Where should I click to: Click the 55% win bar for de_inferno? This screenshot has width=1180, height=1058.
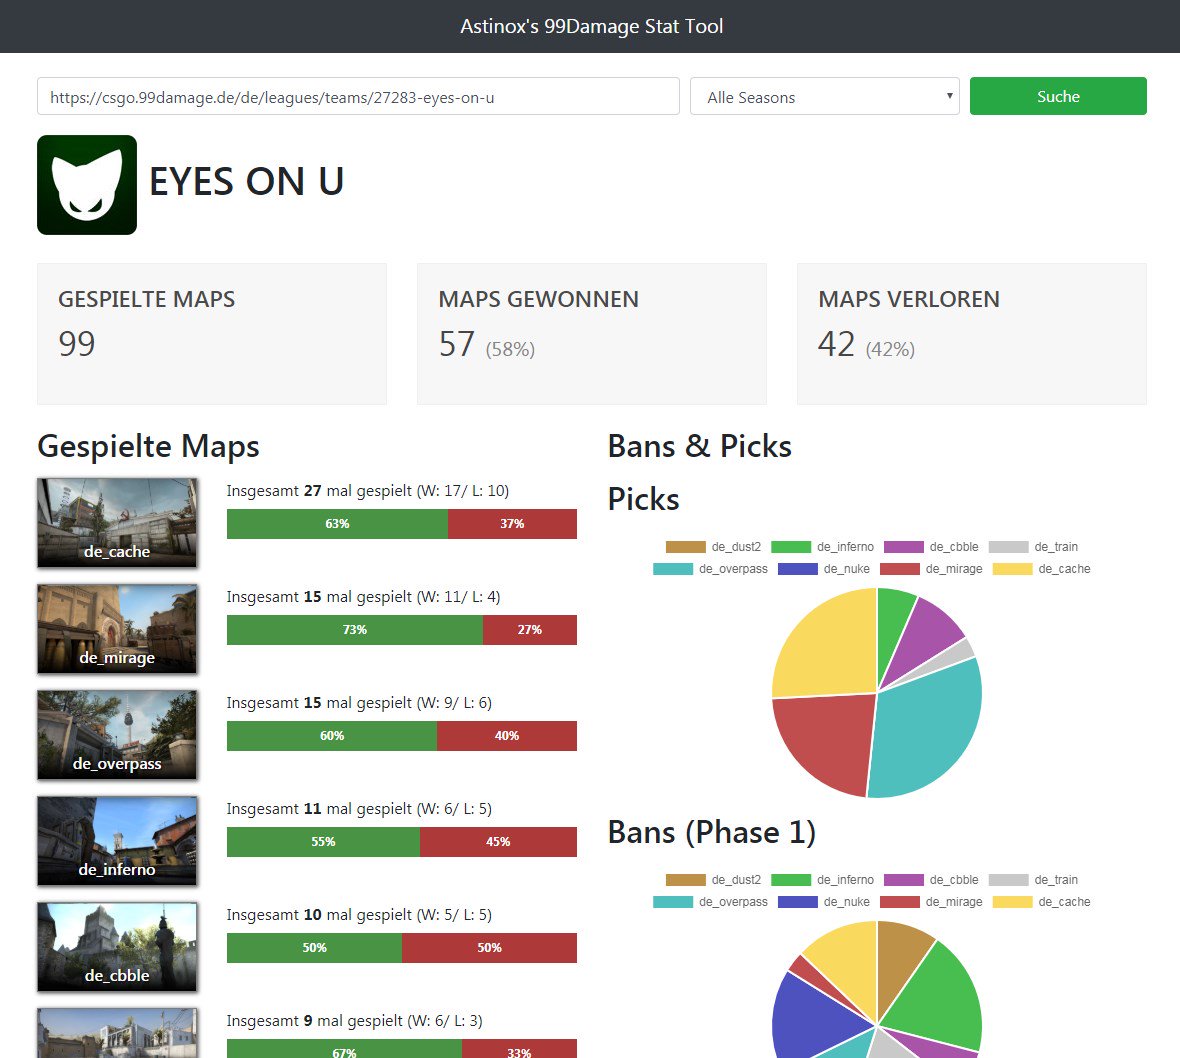point(324,842)
